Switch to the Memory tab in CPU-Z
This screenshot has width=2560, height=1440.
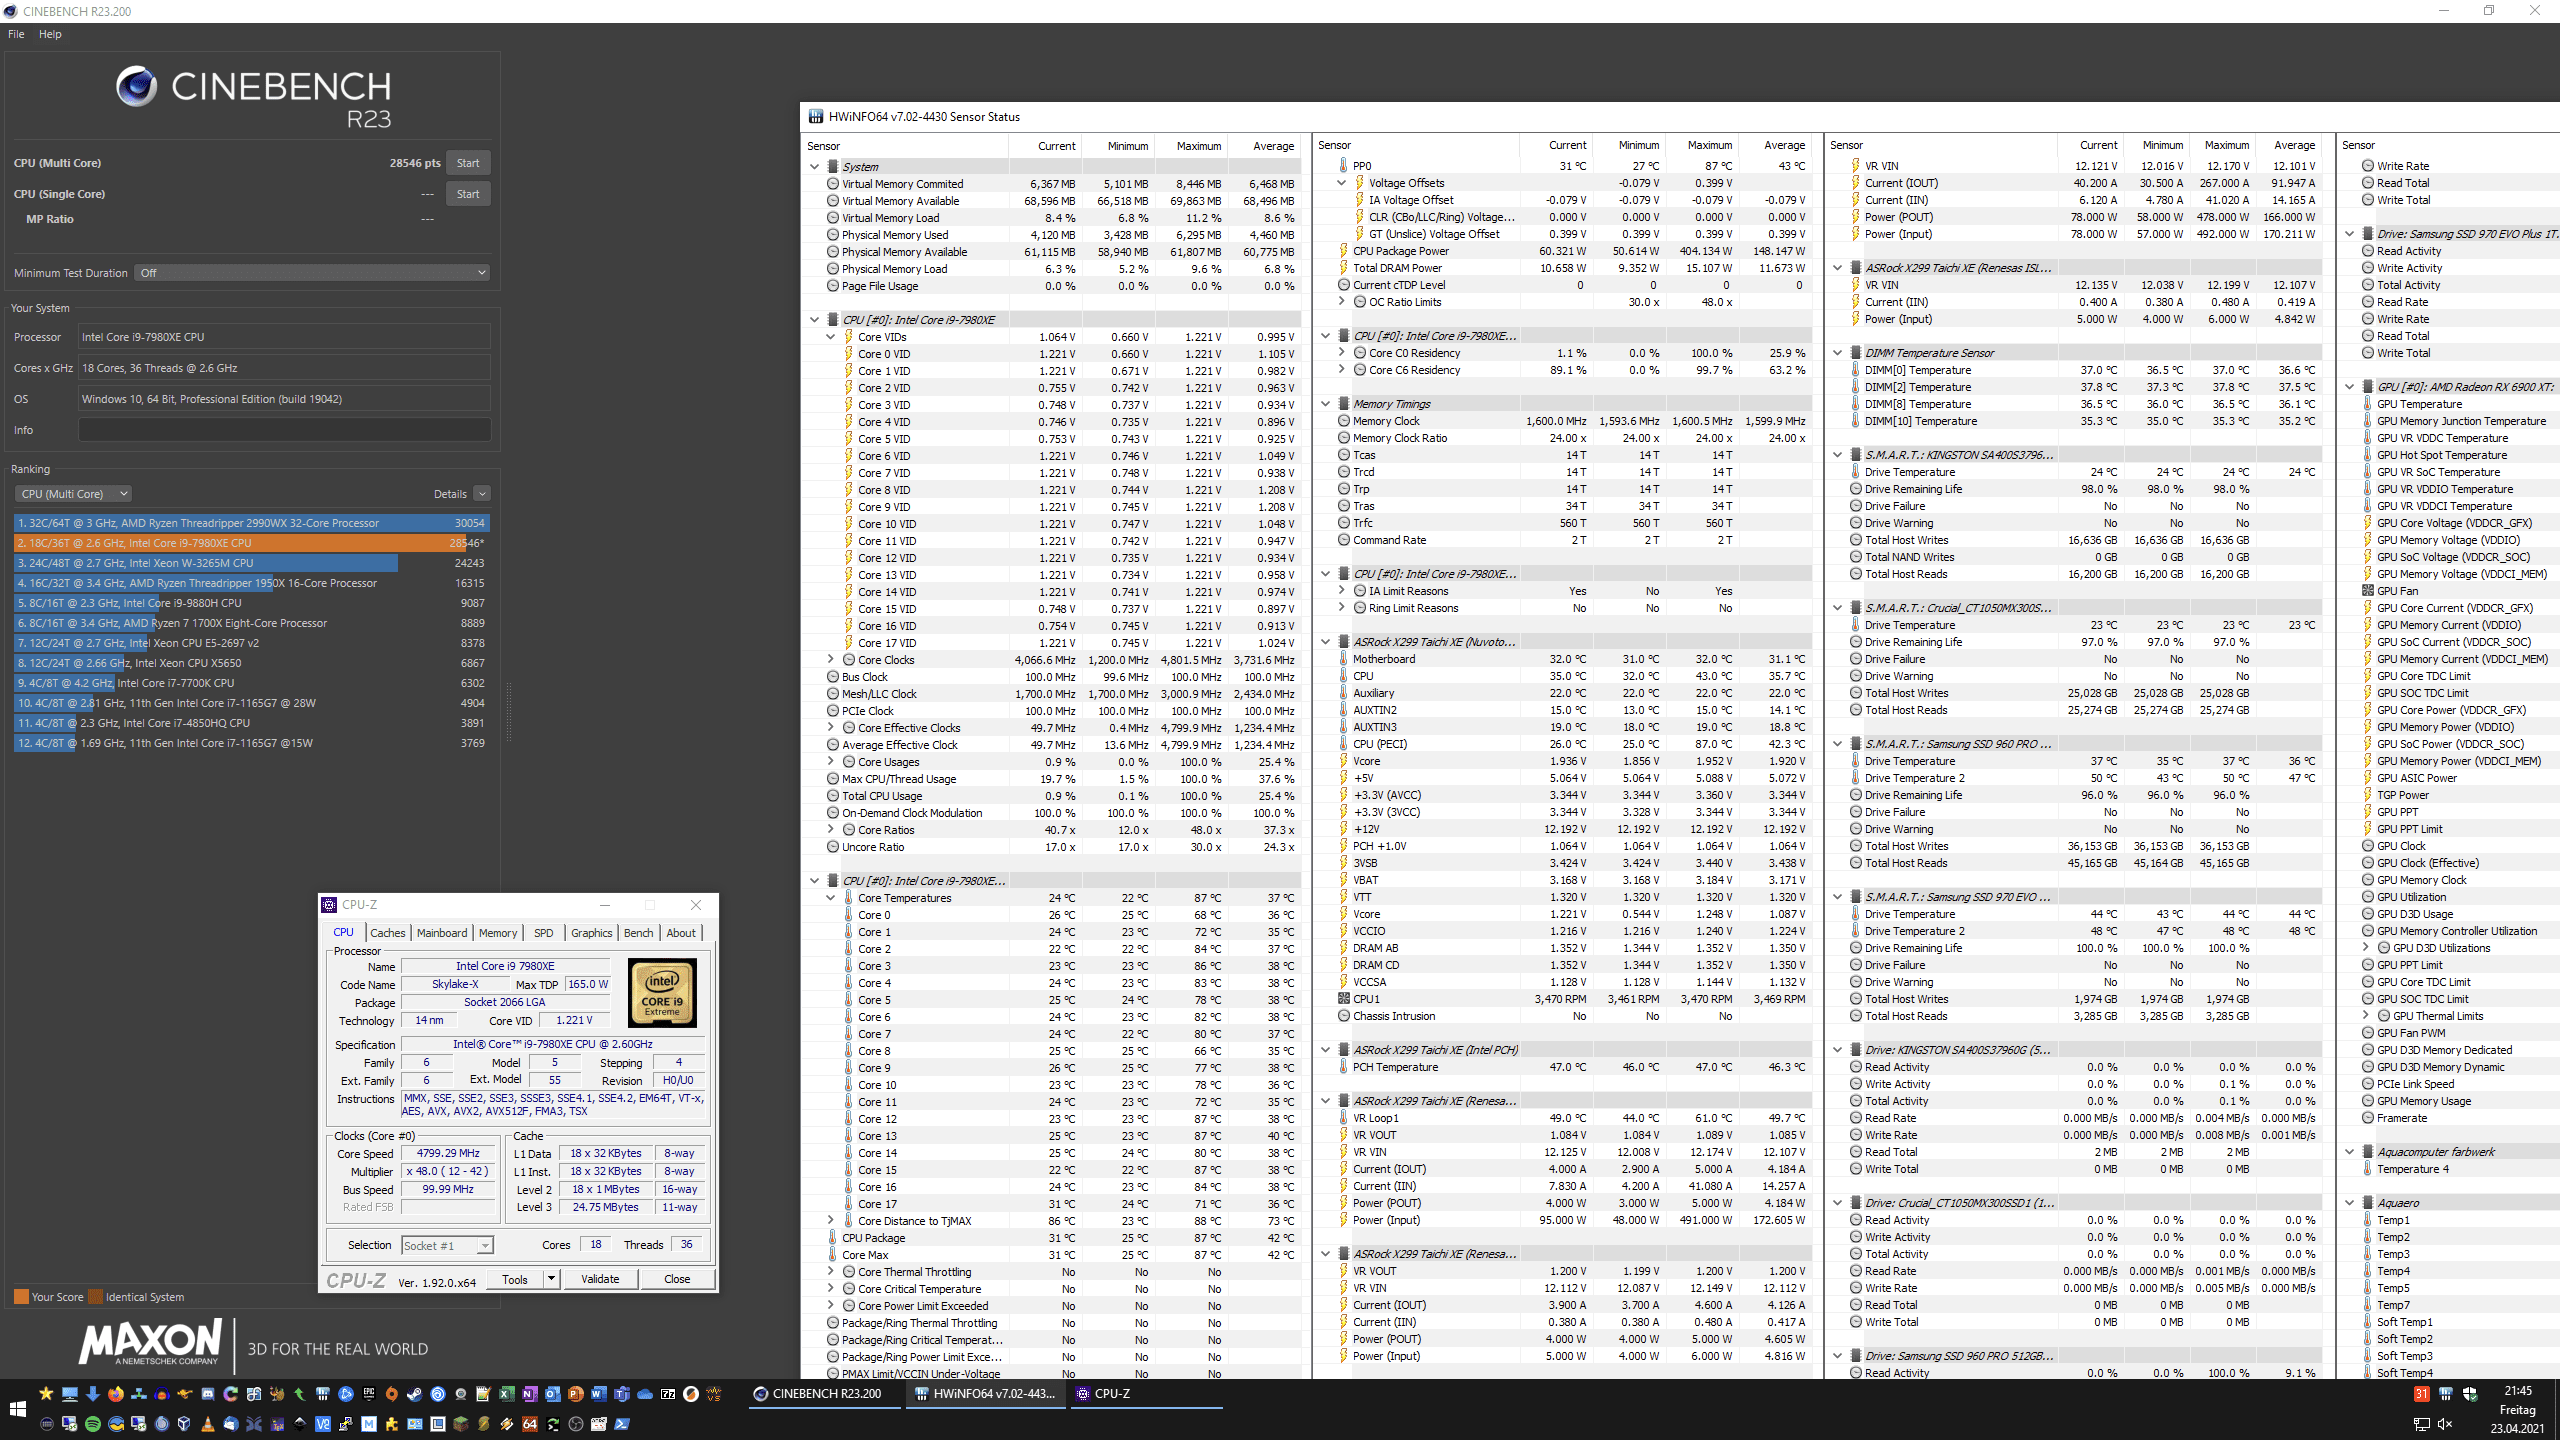tap(497, 933)
